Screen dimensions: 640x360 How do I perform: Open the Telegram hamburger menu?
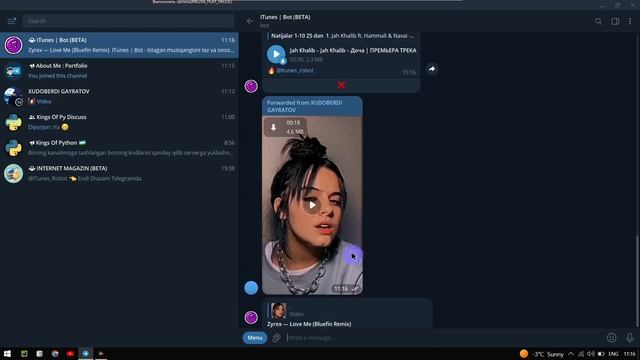click(11, 20)
